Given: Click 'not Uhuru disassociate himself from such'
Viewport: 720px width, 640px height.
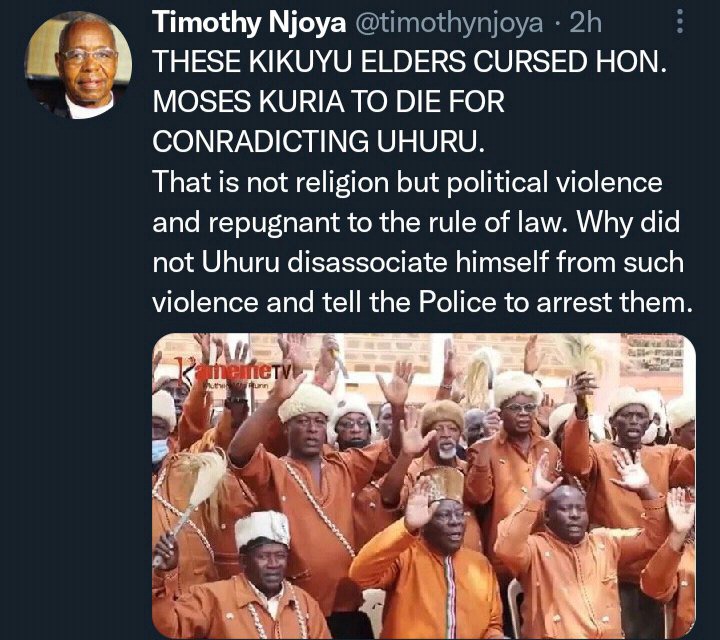Looking at the screenshot, I should coord(418,263).
